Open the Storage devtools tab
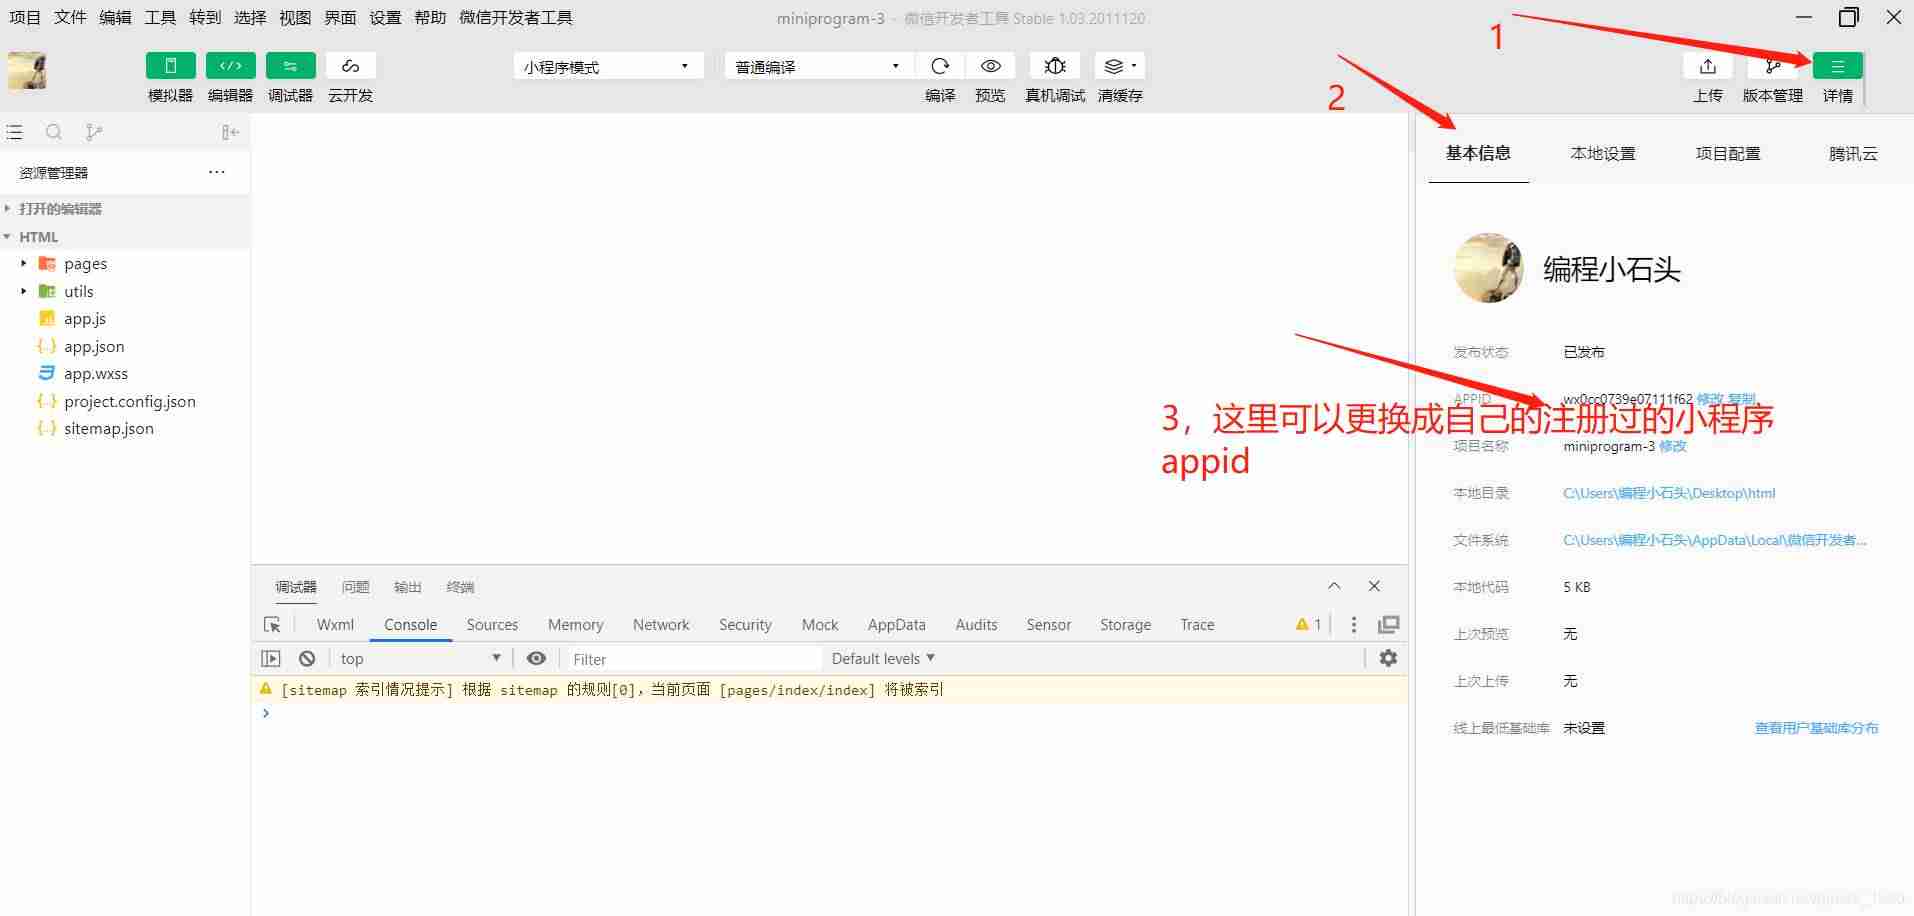Image resolution: width=1914 pixels, height=916 pixels. coord(1125,625)
